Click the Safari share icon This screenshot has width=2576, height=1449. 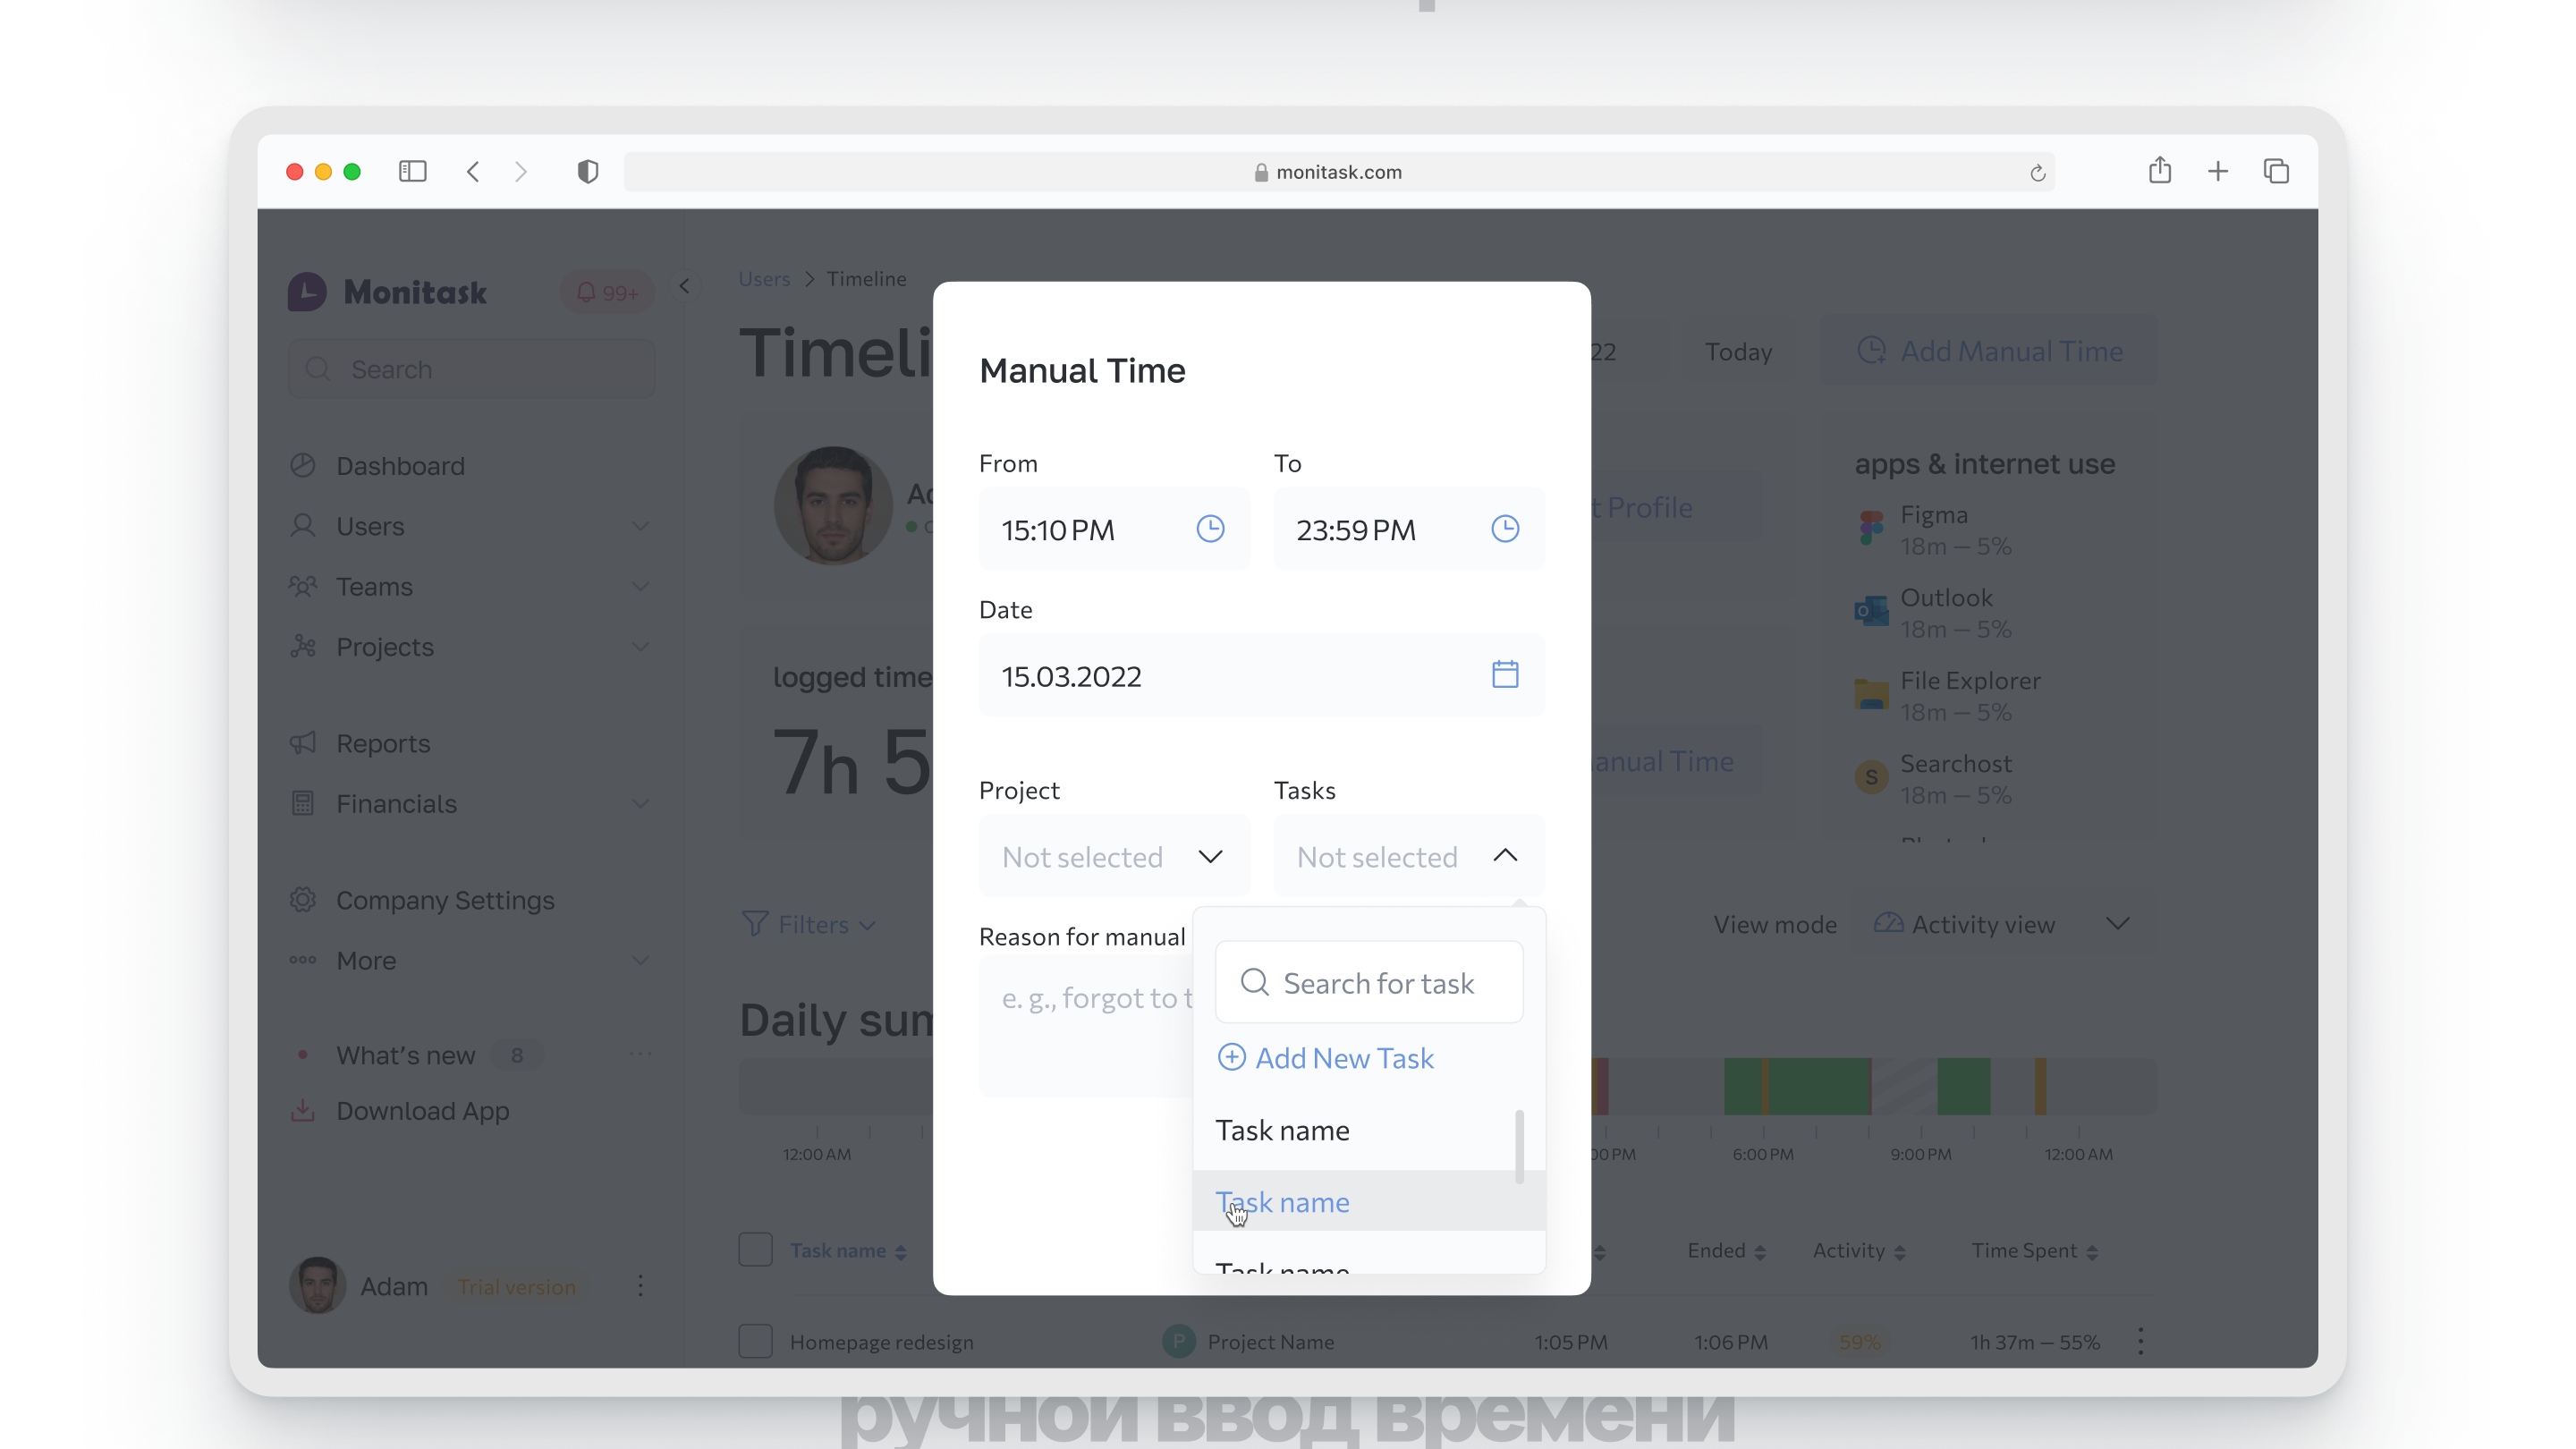[2160, 171]
